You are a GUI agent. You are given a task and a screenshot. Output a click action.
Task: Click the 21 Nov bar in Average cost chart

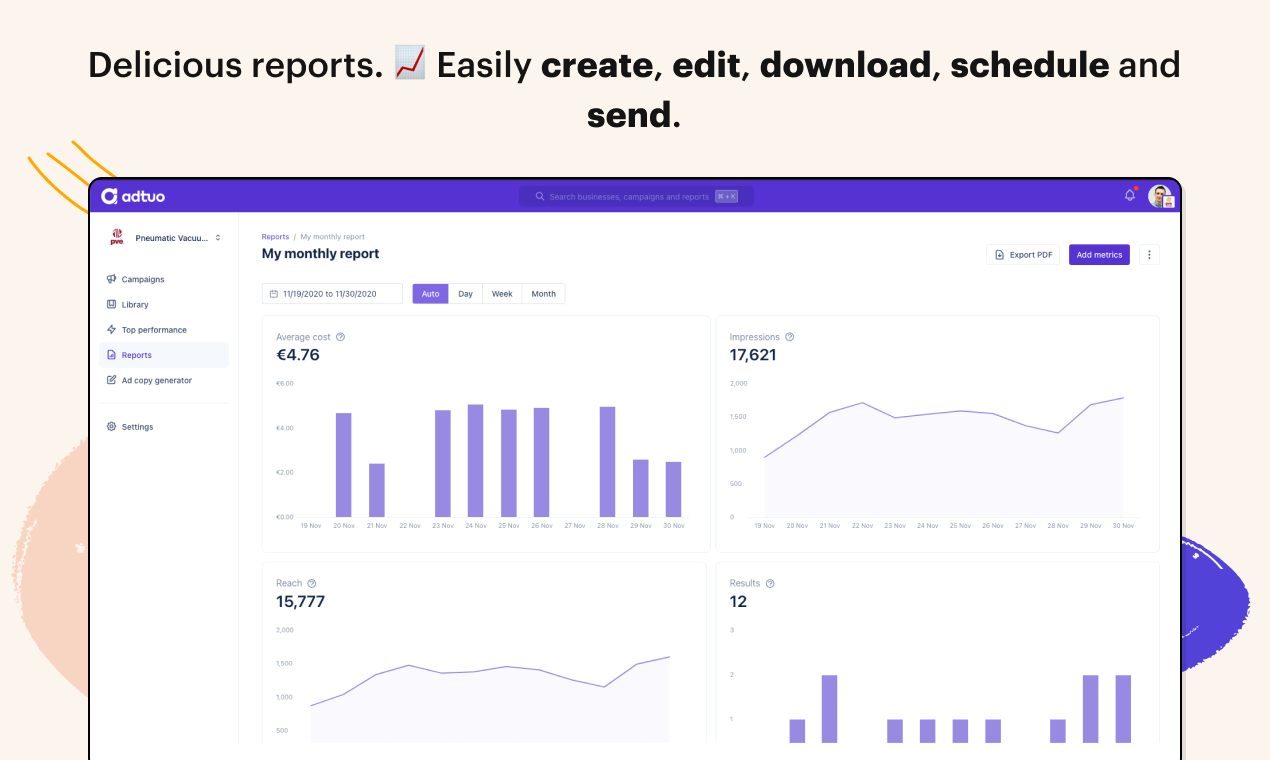point(377,490)
